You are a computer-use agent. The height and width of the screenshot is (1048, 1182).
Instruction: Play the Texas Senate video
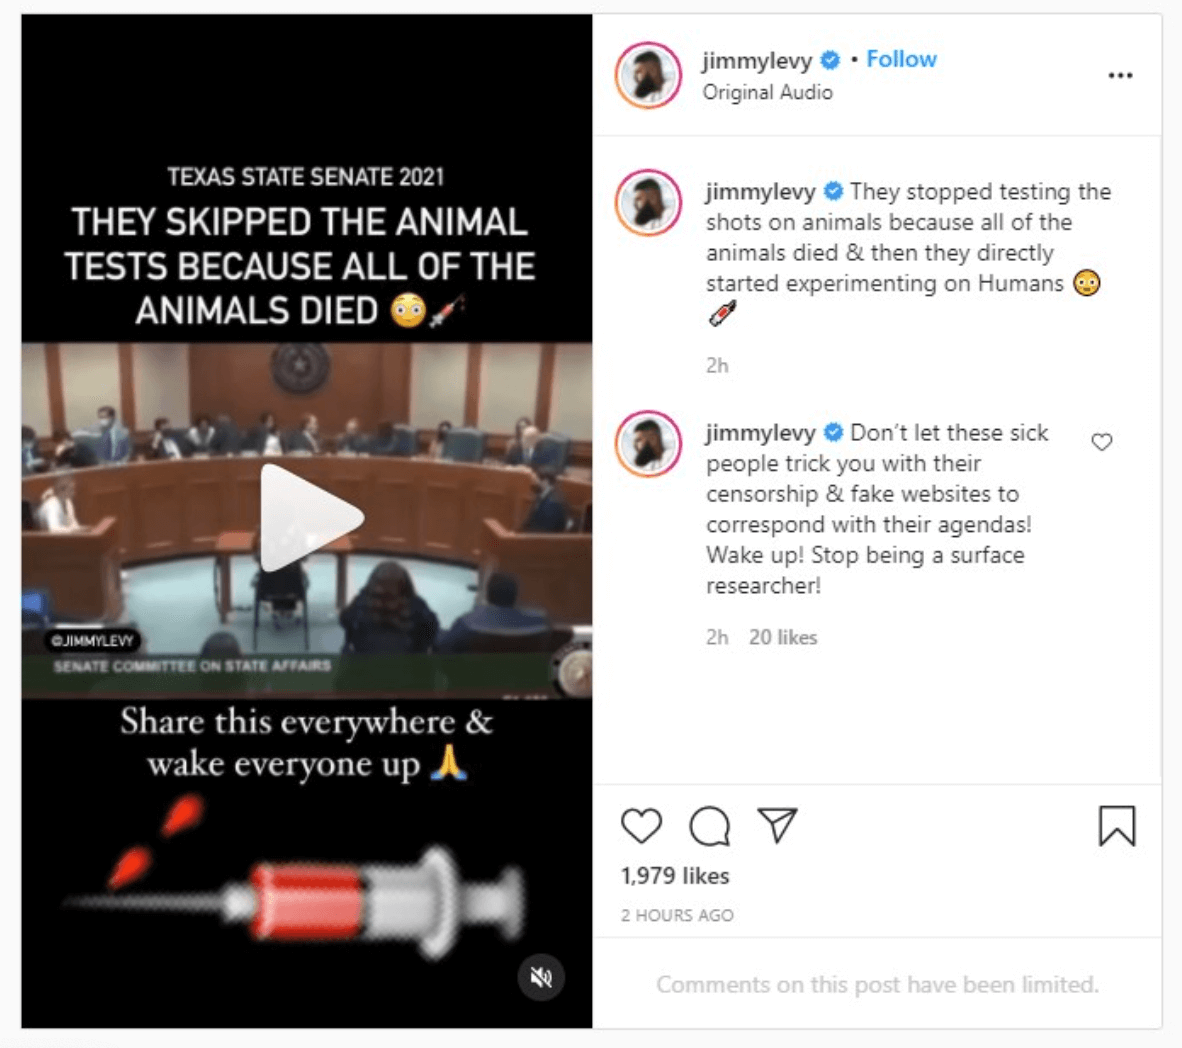tap(311, 518)
